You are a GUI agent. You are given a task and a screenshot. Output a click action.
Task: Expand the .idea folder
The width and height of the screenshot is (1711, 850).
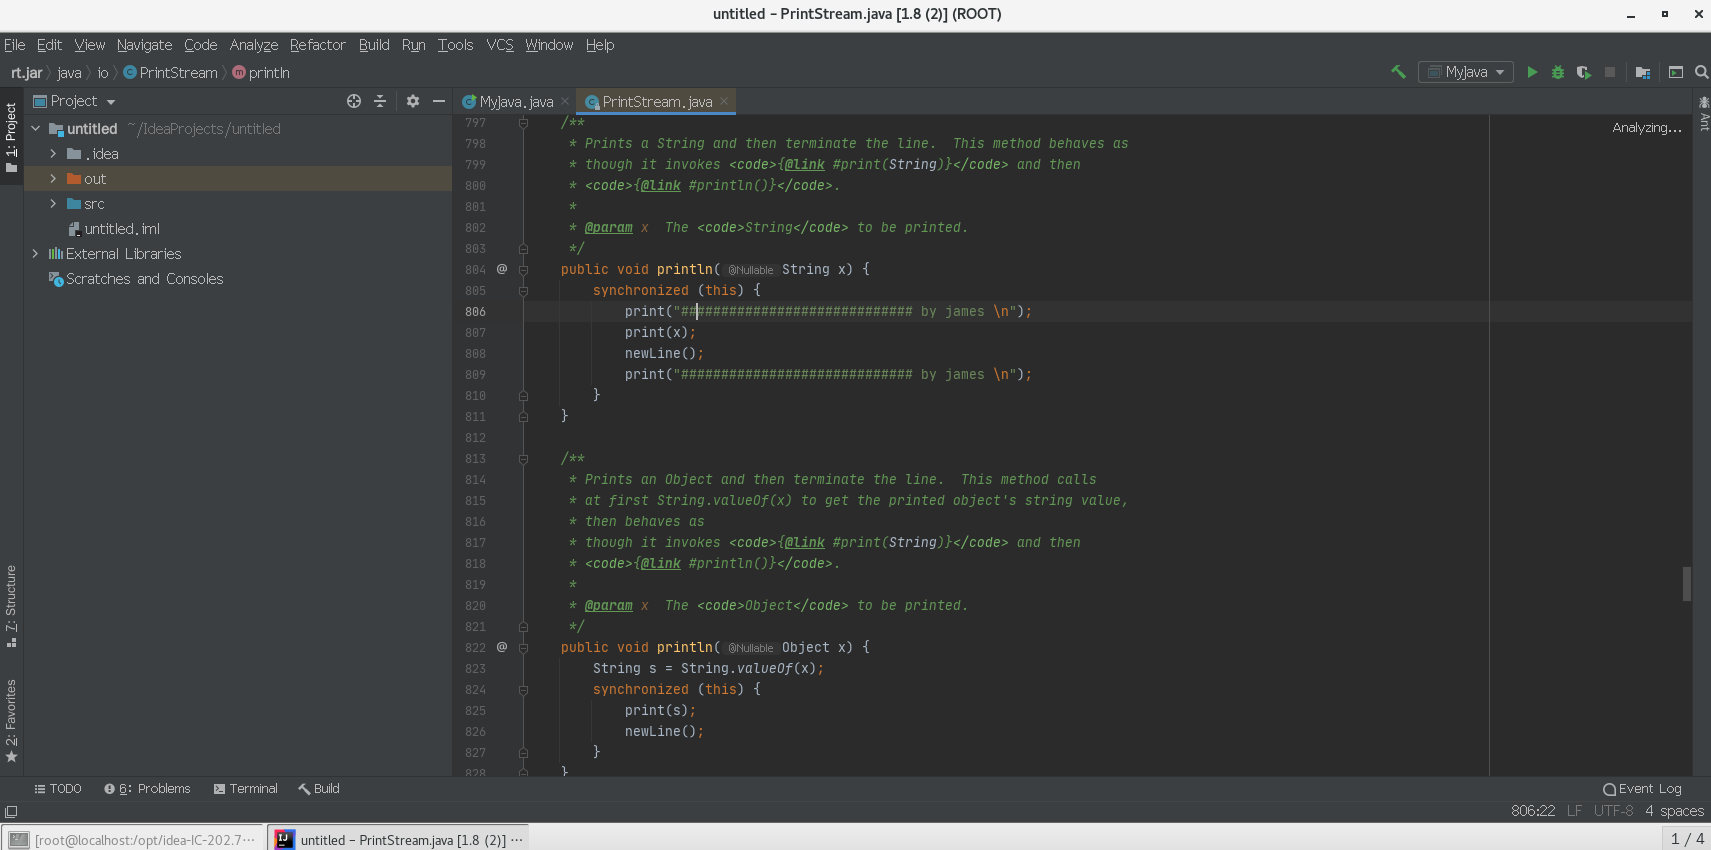[x=54, y=154]
